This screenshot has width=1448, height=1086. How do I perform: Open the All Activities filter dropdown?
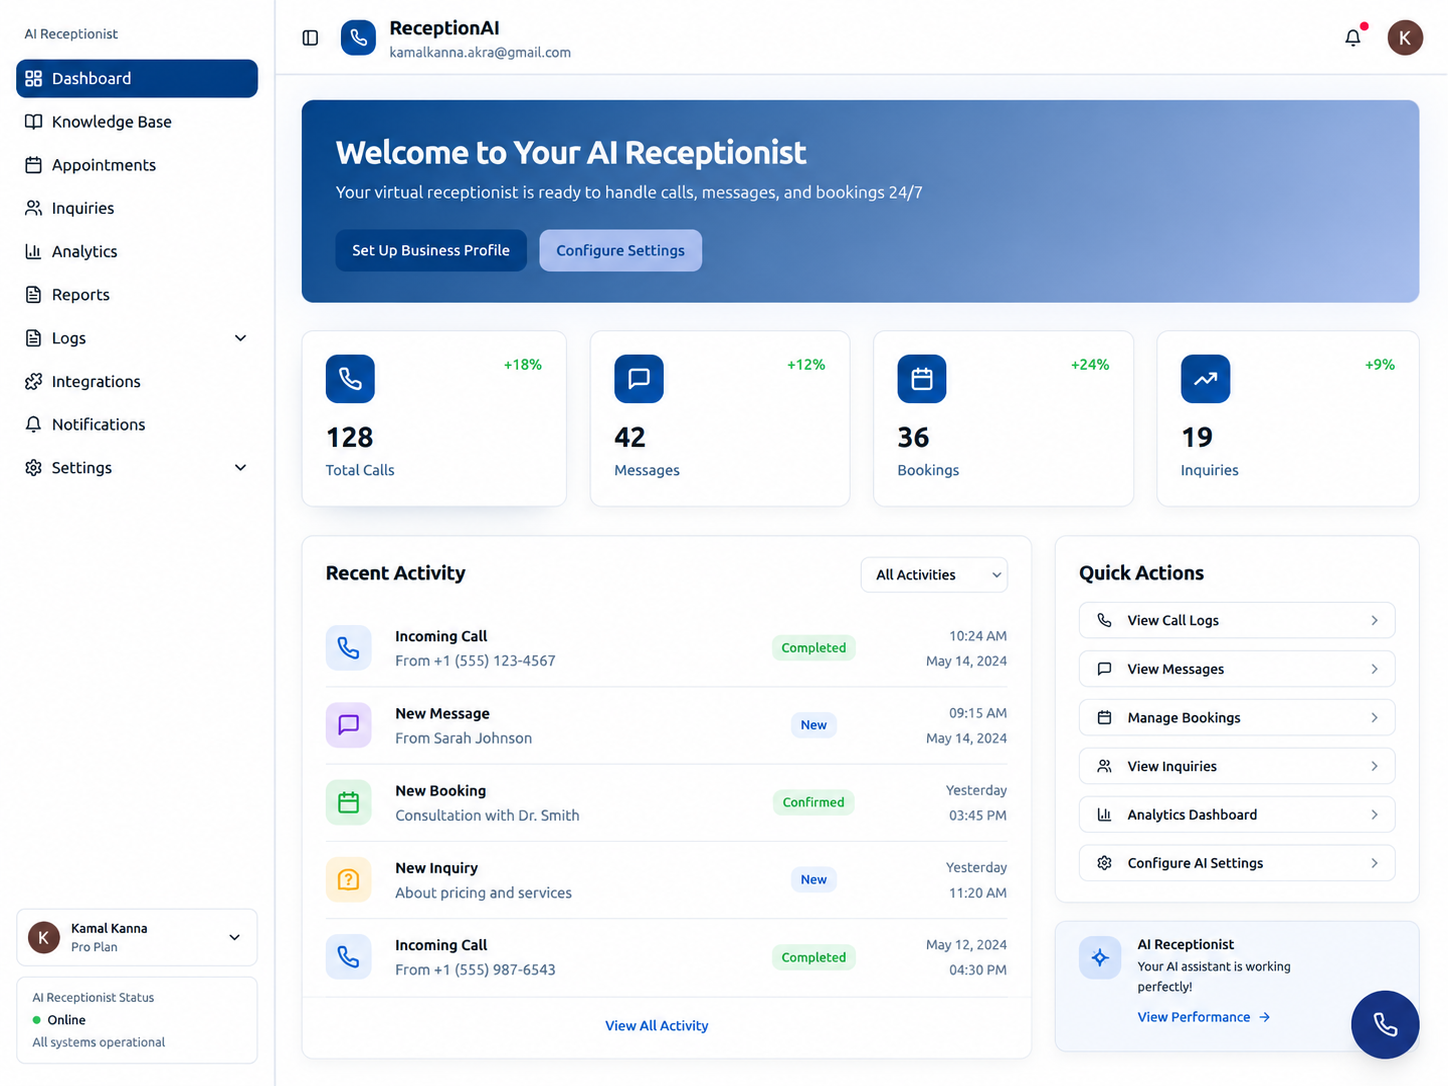[934, 575]
